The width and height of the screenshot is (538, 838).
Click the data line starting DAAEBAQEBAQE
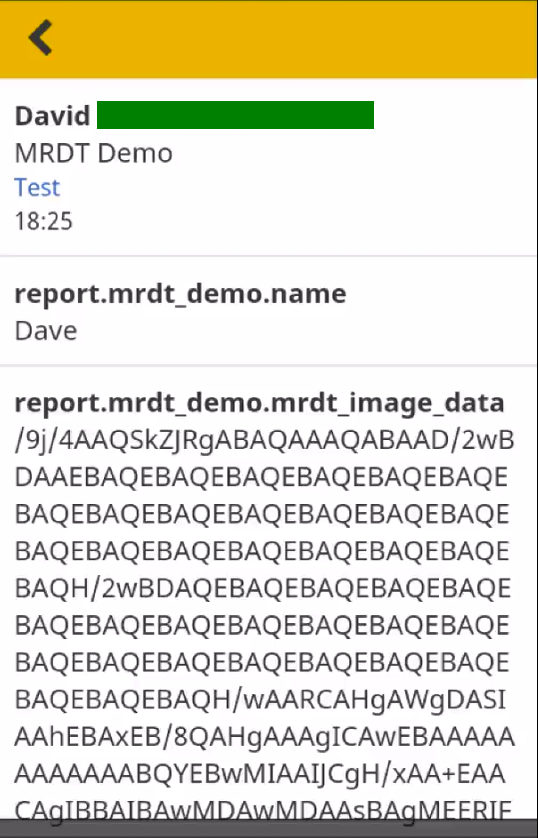tap(261, 477)
